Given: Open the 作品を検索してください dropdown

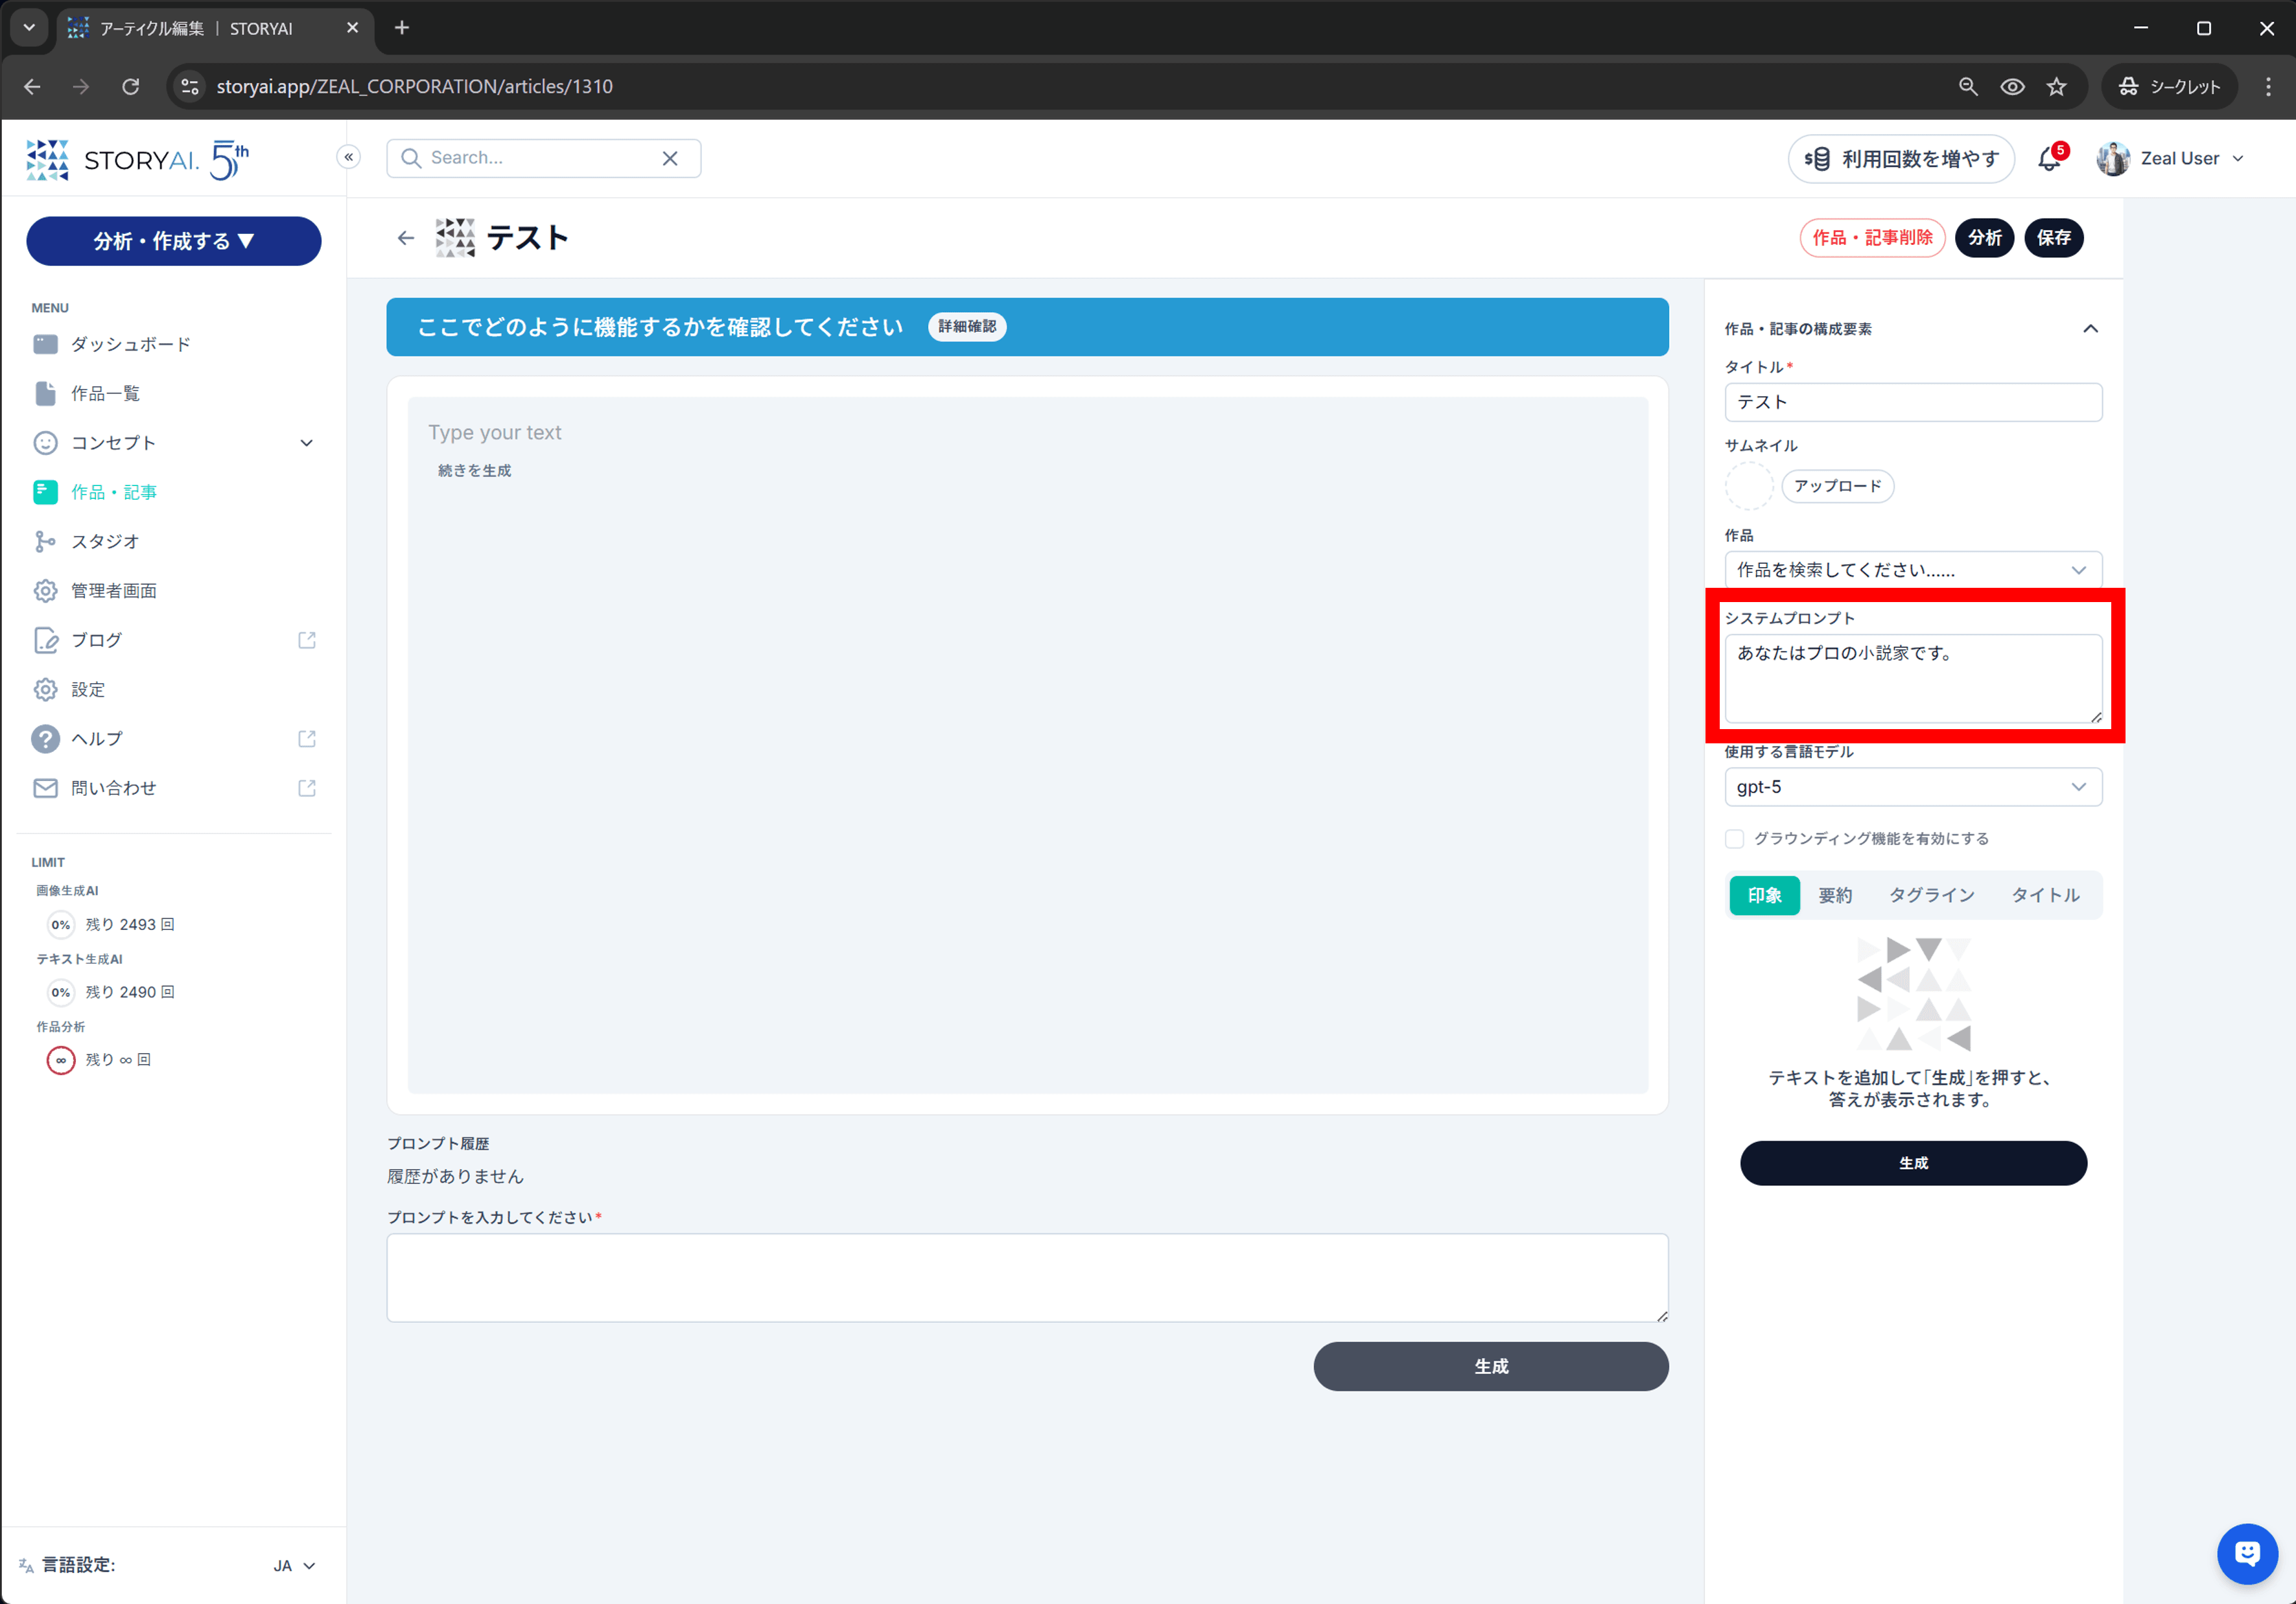Looking at the screenshot, I should (x=1912, y=570).
